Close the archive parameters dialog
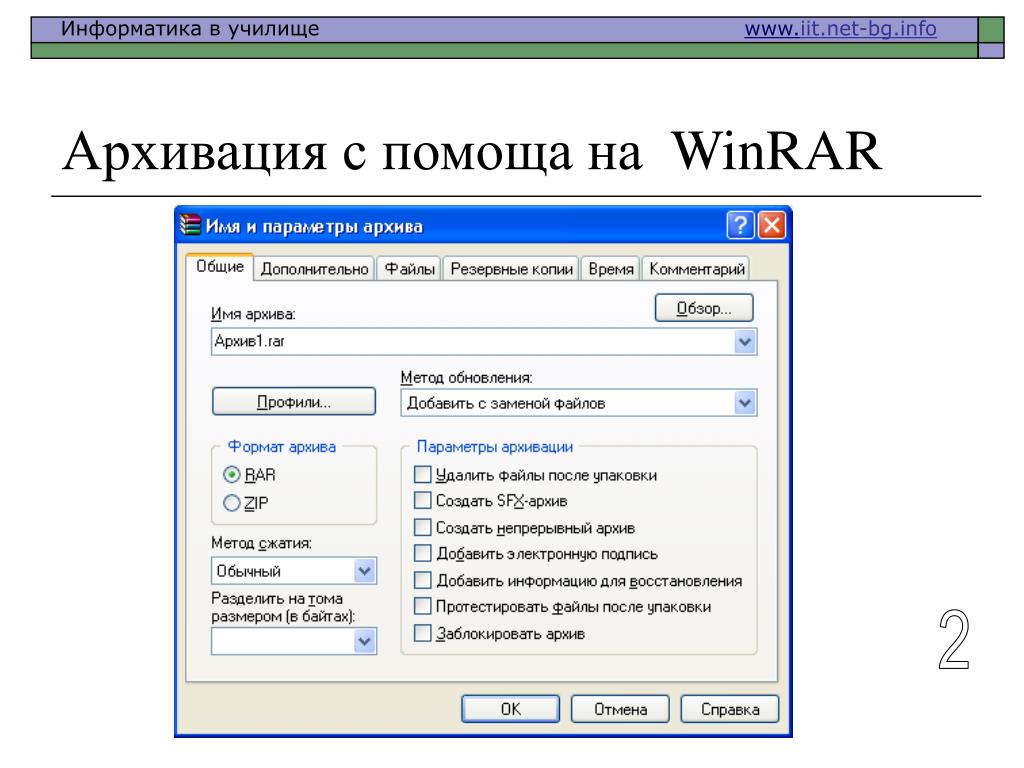Screen dimensions: 1024x768 click(x=771, y=225)
